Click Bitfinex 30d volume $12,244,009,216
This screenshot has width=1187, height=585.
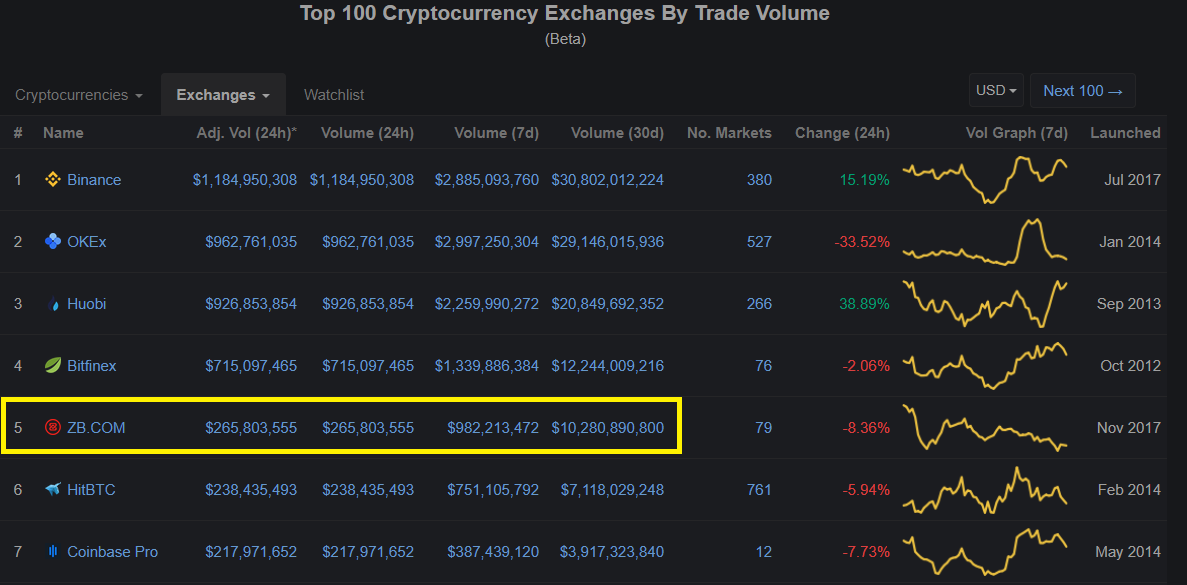tap(608, 366)
